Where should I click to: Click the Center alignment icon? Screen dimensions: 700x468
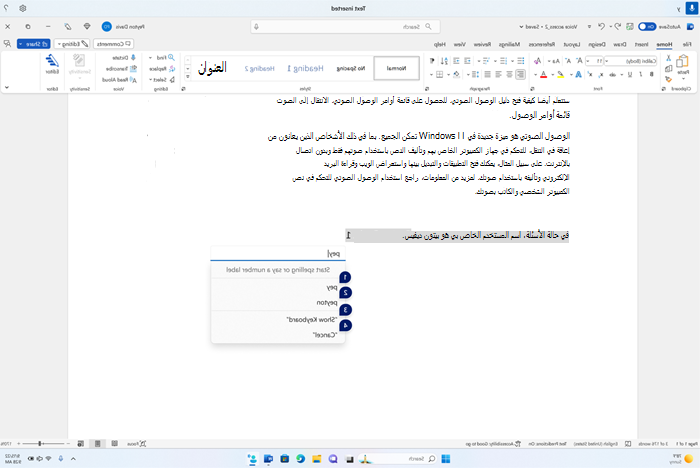[509, 75]
